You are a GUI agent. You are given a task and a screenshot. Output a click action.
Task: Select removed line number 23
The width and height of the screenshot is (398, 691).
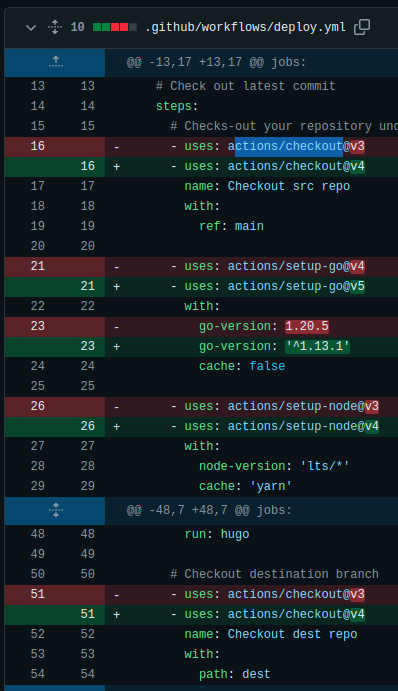point(37,326)
